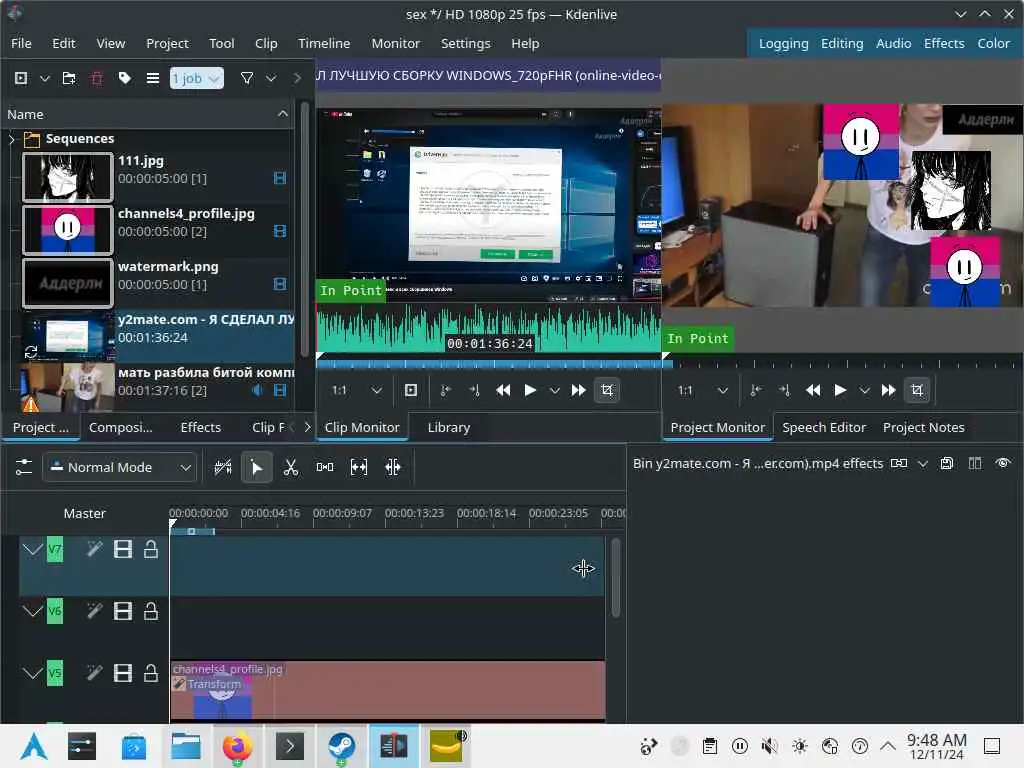Viewport: 1024px width, 768px height.
Task: Rewind in the Project Monitor
Action: [813, 390]
